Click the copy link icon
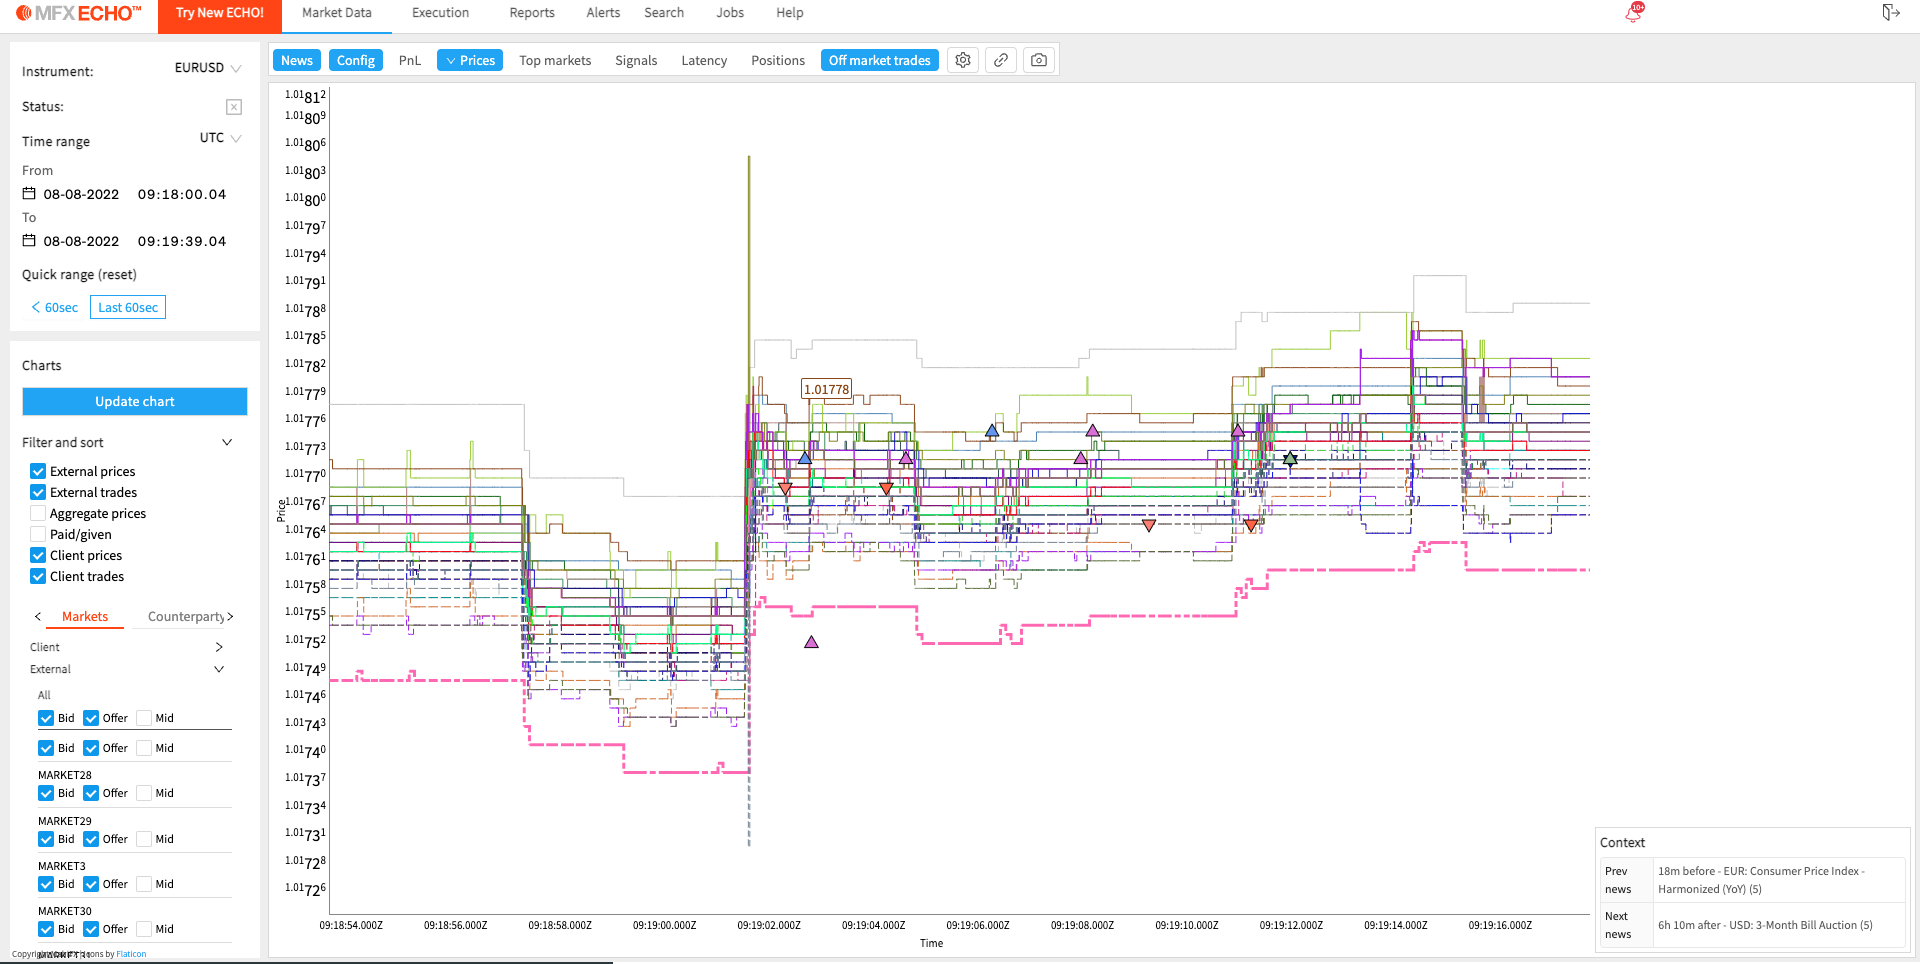Viewport: 1920px width, 964px height. [1001, 60]
